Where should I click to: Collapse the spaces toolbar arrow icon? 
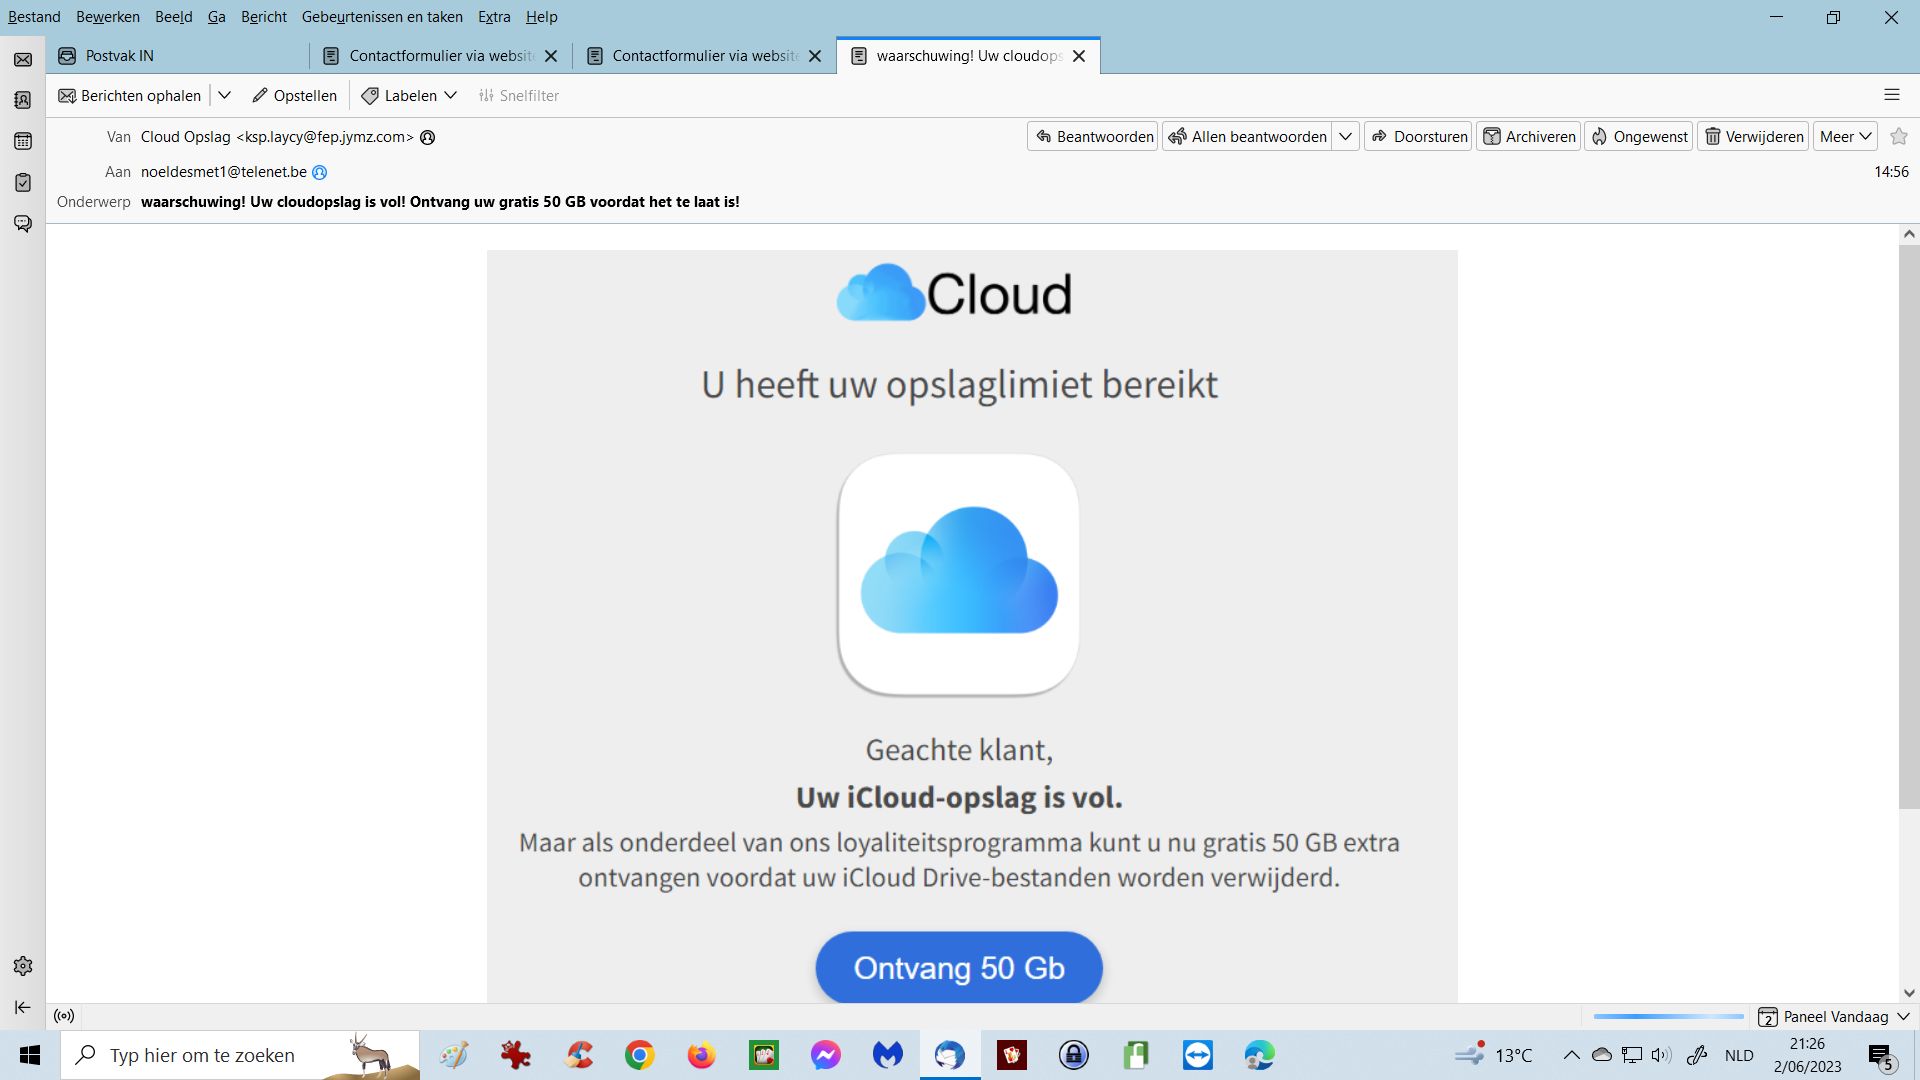click(x=23, y=1007)
